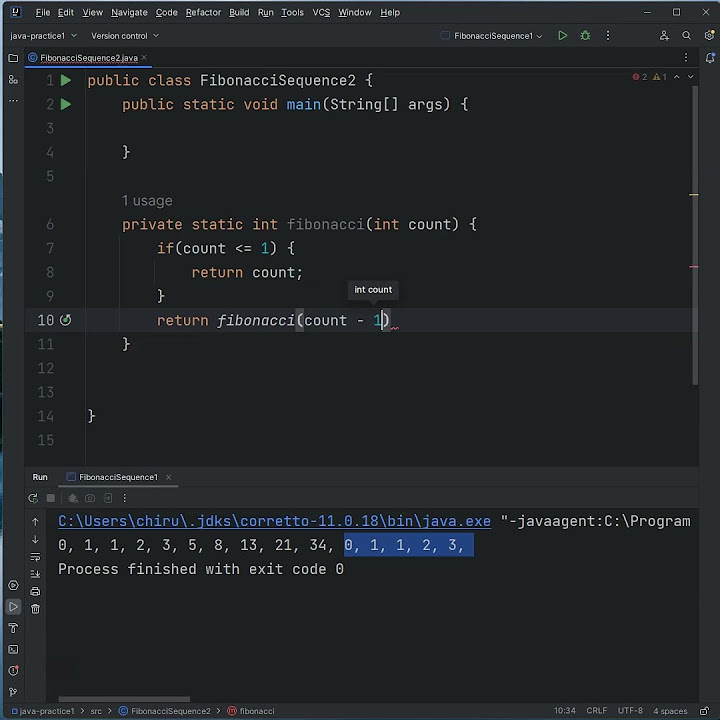720x720 pixels.
Task: Click the console horizontal scrollbar
Action: pos(124,699)
